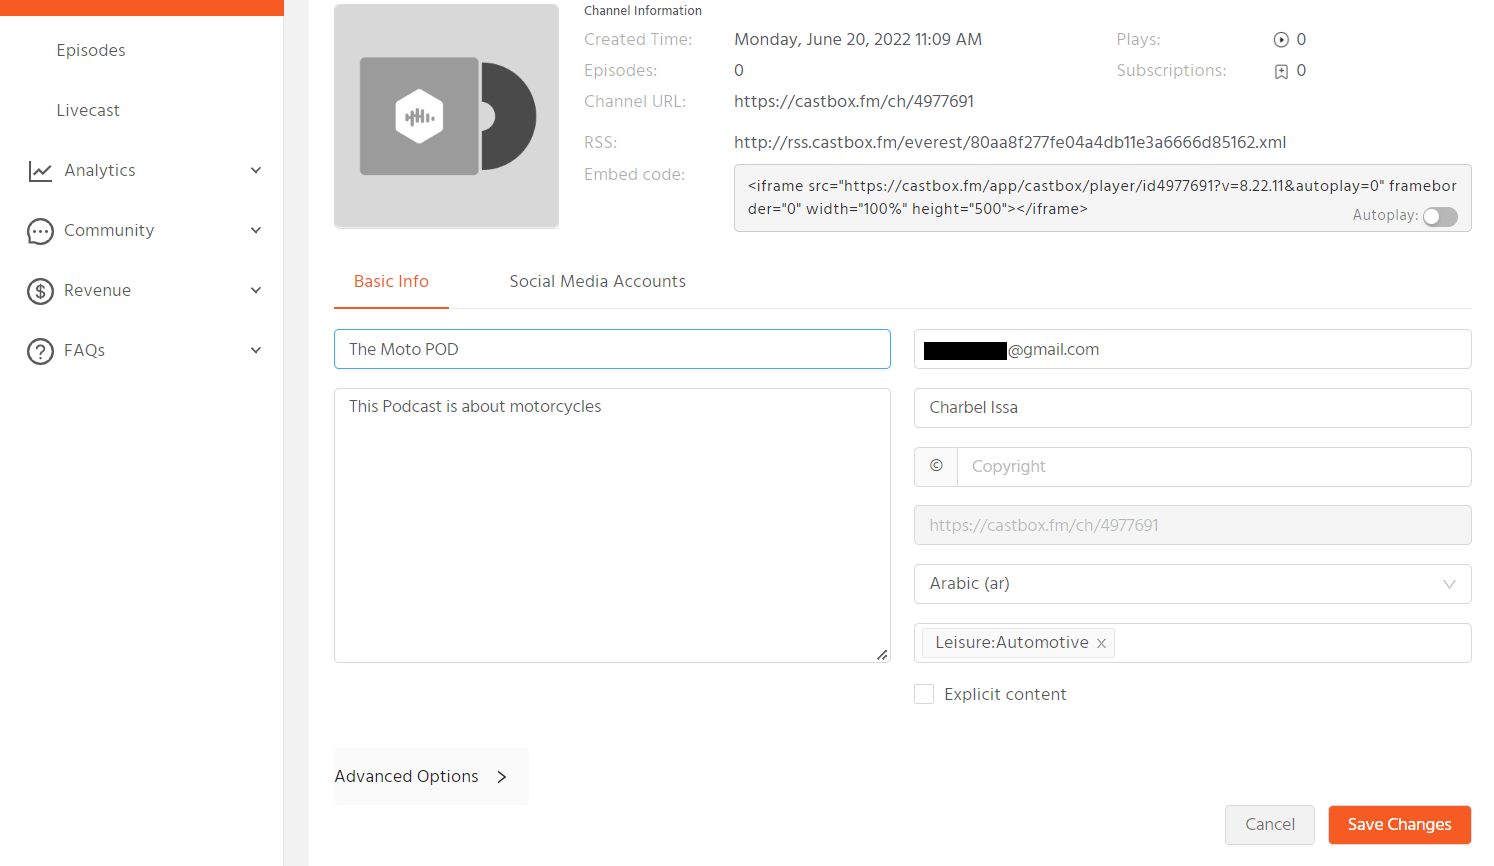Select the Analytics sidebar label

100,171
